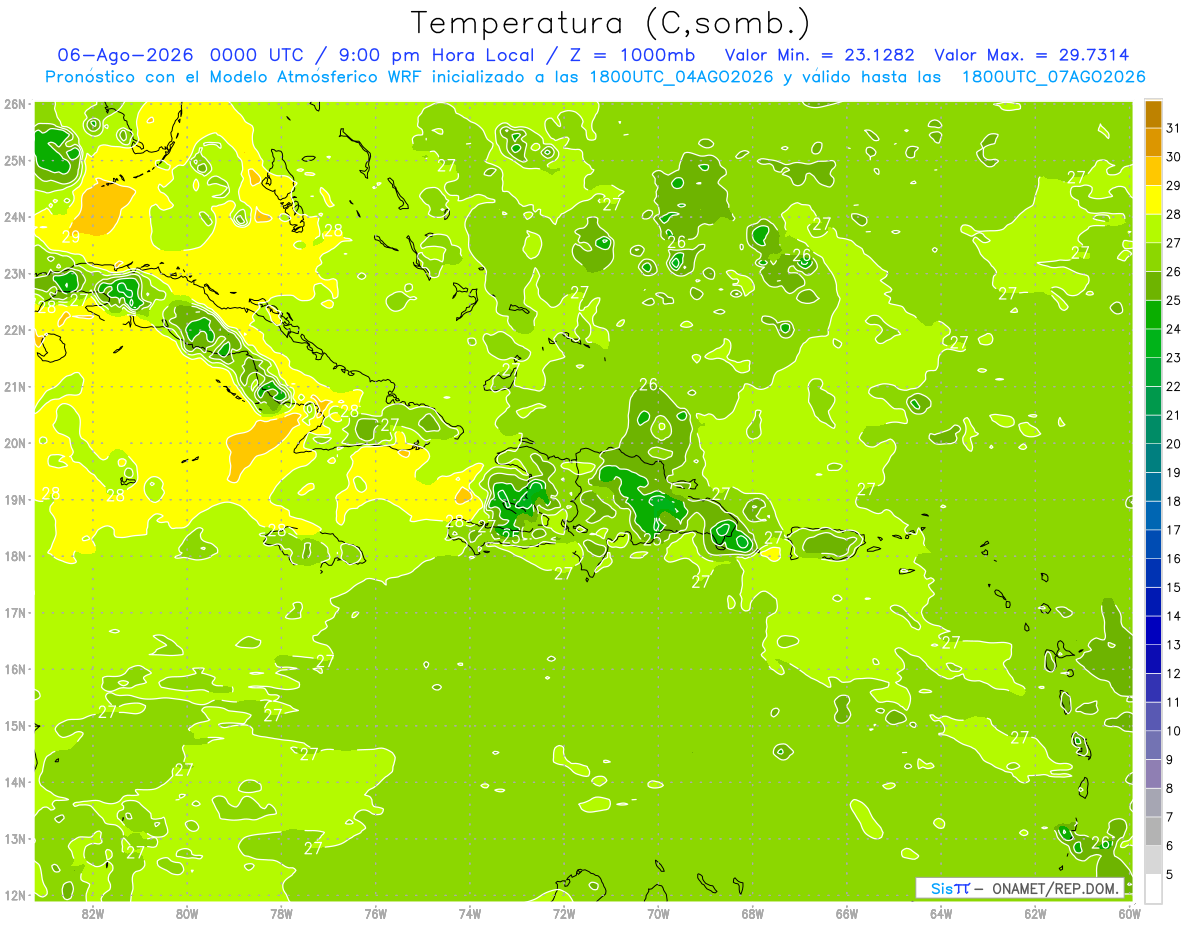Select the green legend swatch between 26 and 27
1200x927 pixels.
pyautogui.click(x=1153, y=257)
